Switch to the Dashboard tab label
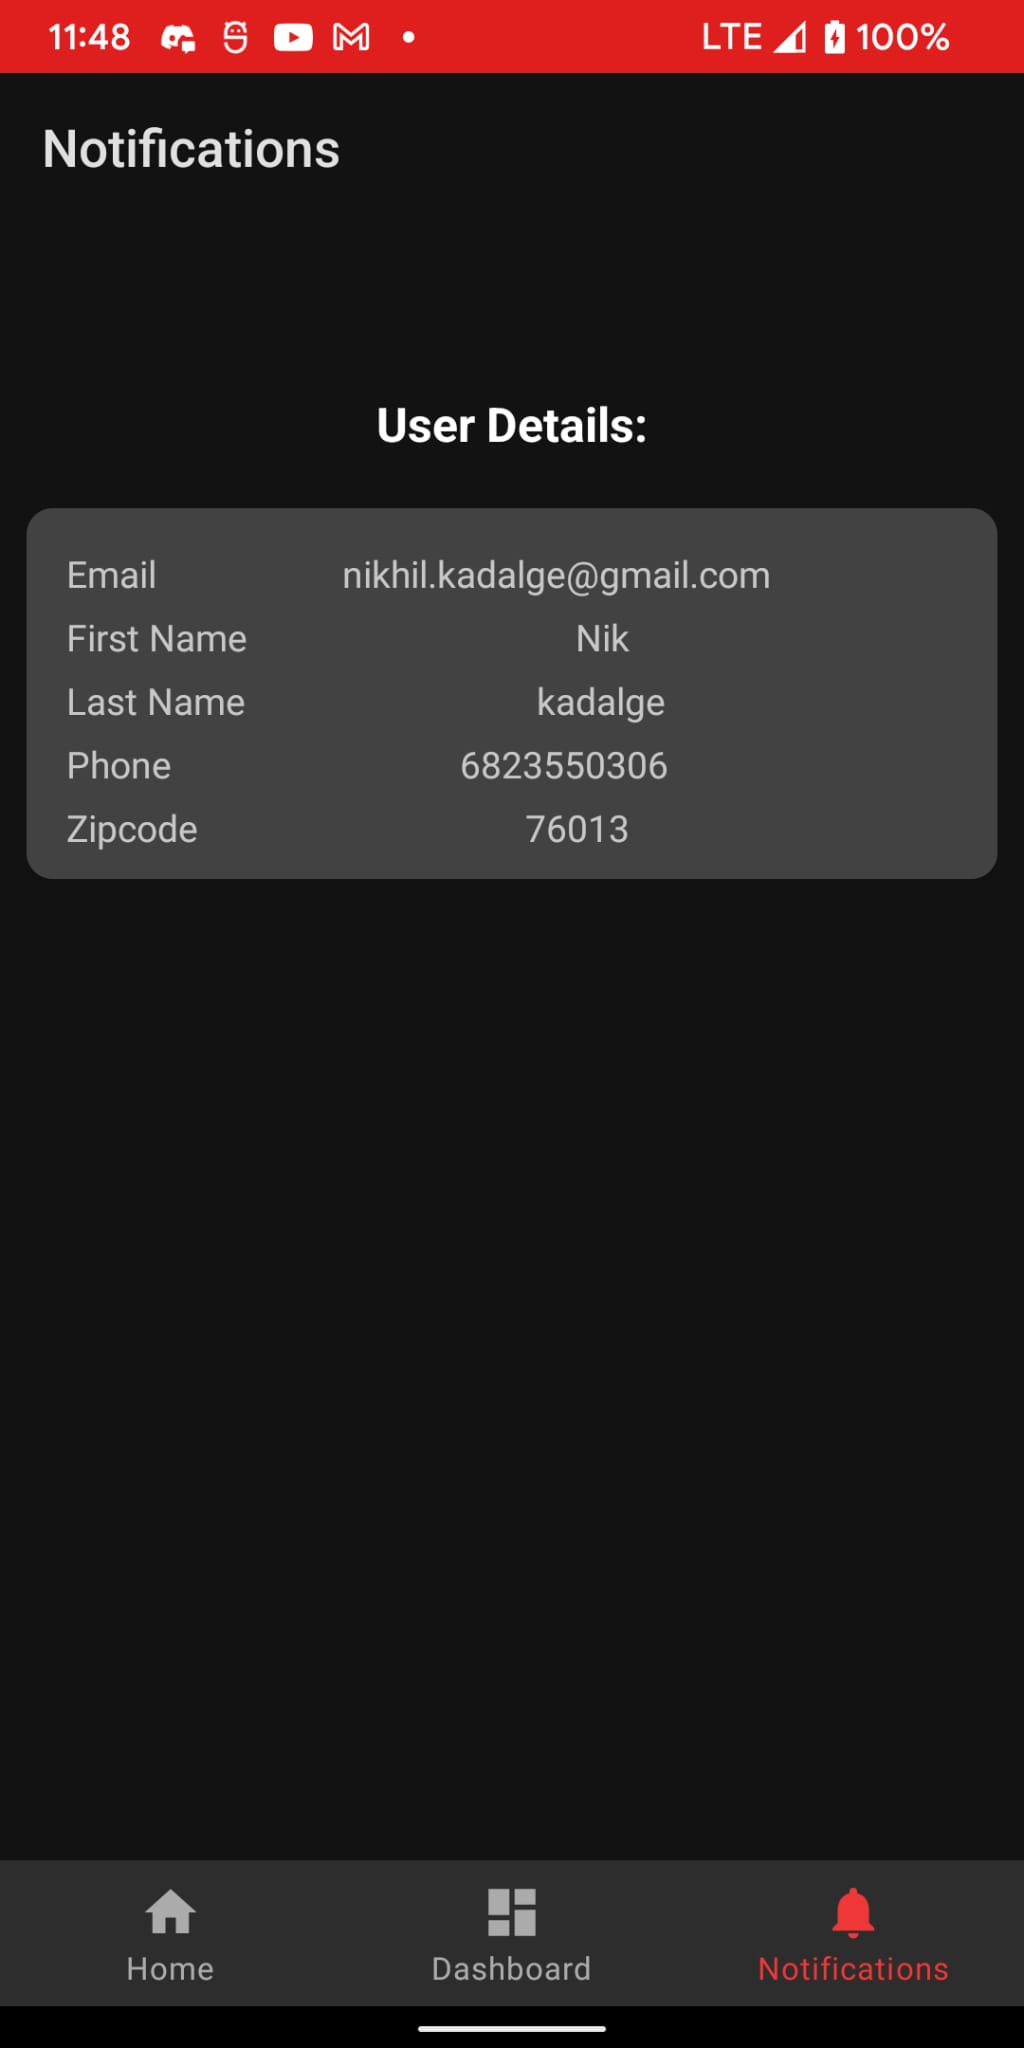1024x2048 pixels. pos(511,1969)
